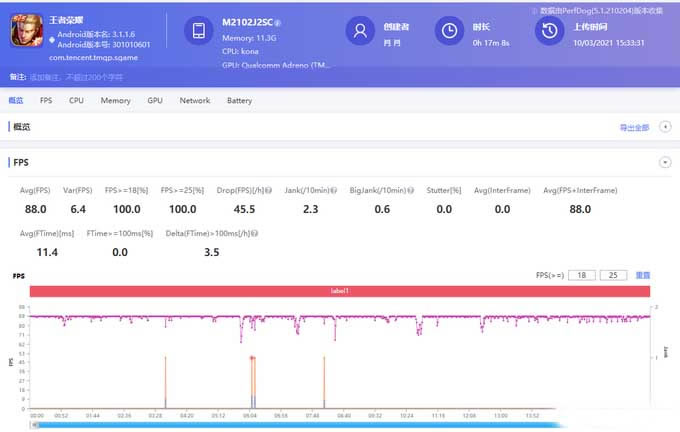Screen dimensions: 680x432
Task: Click the duration clock icon
Action: [451, 31]
